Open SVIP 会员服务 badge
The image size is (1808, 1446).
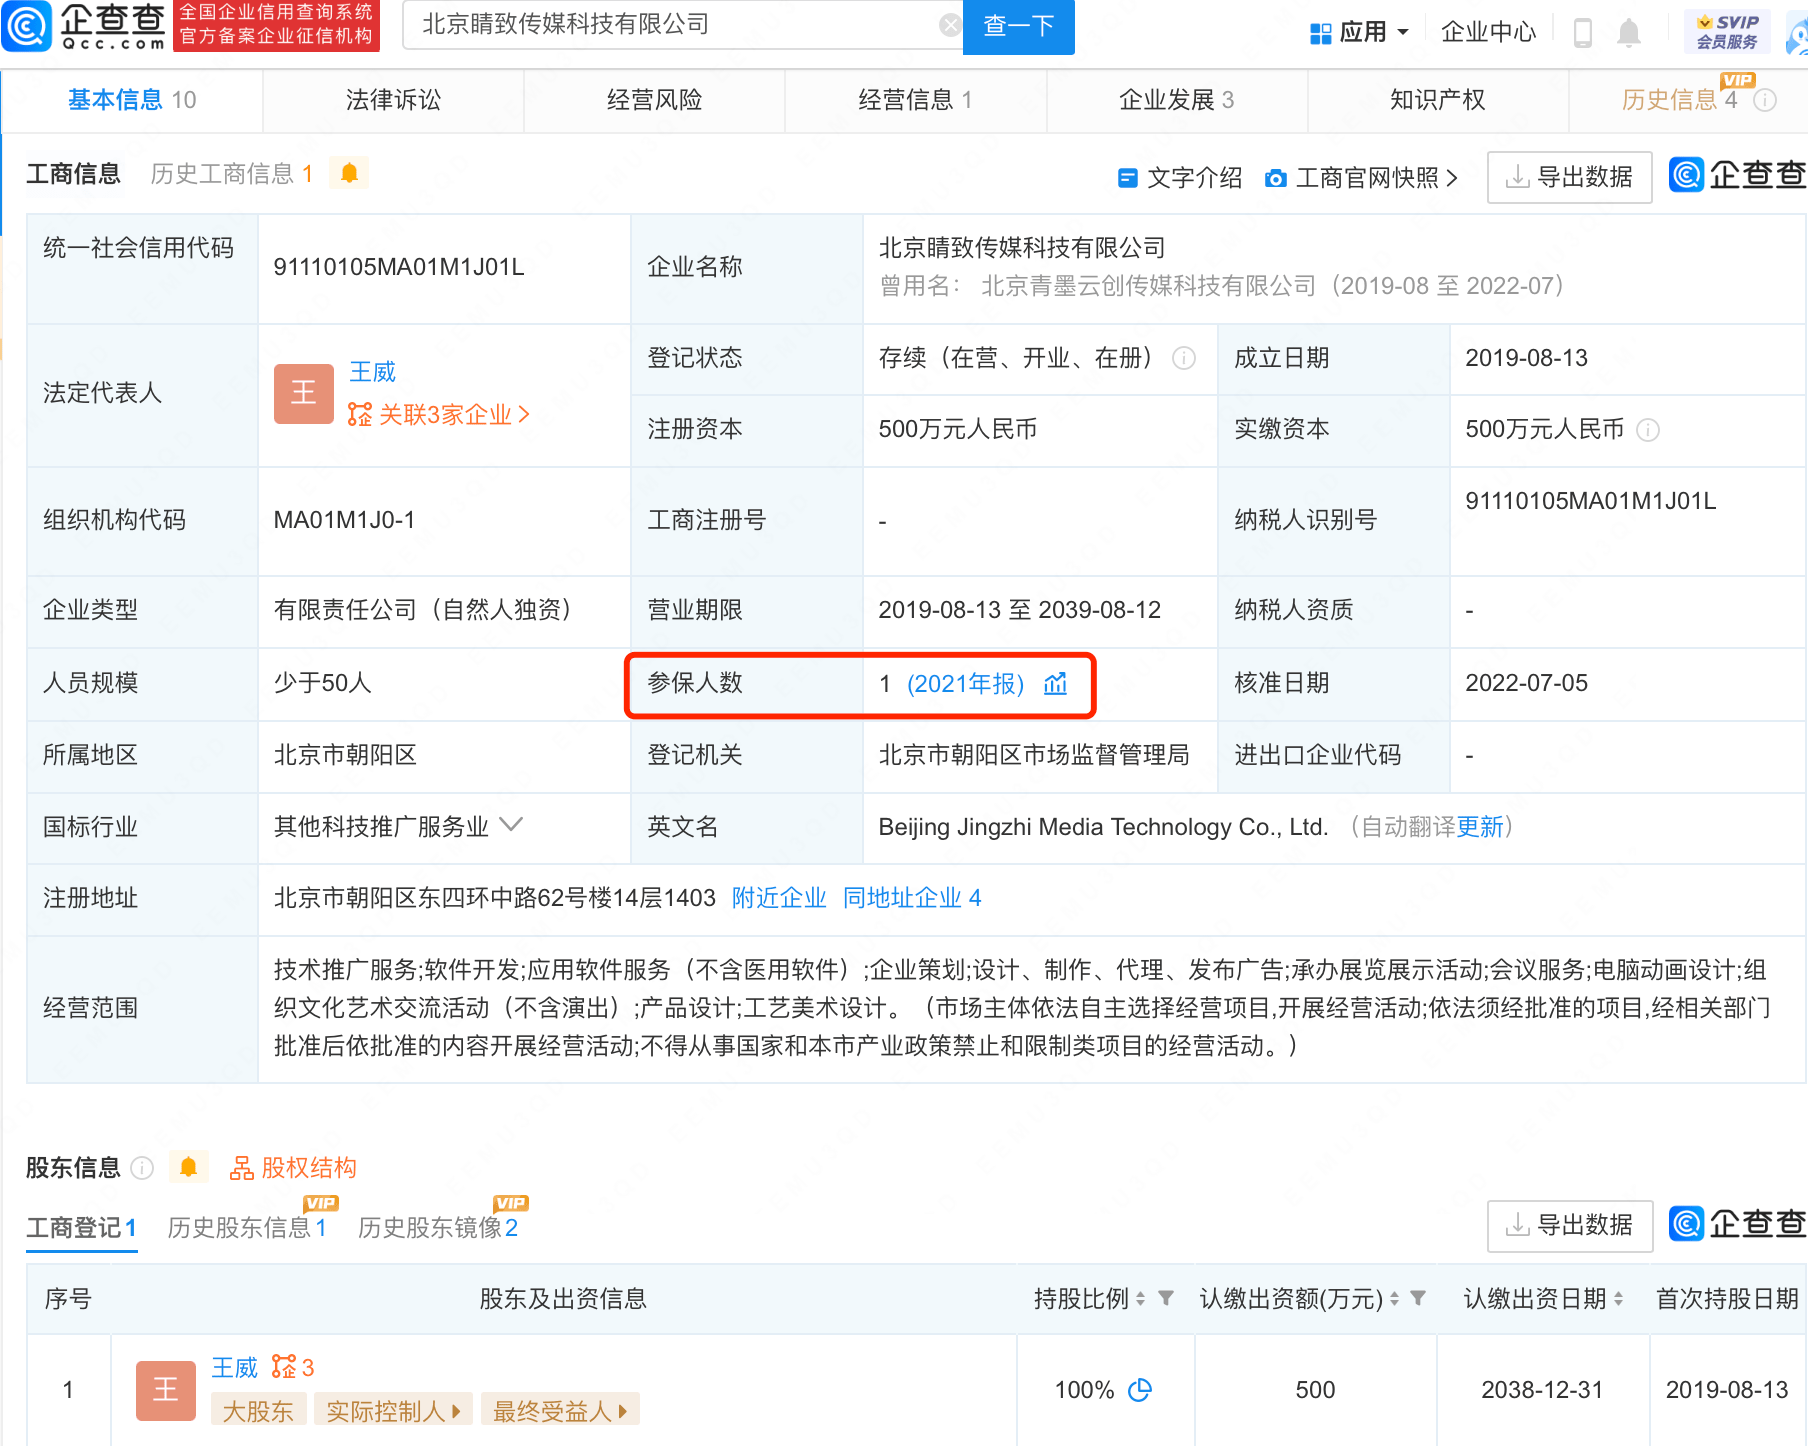[1727, 32]
